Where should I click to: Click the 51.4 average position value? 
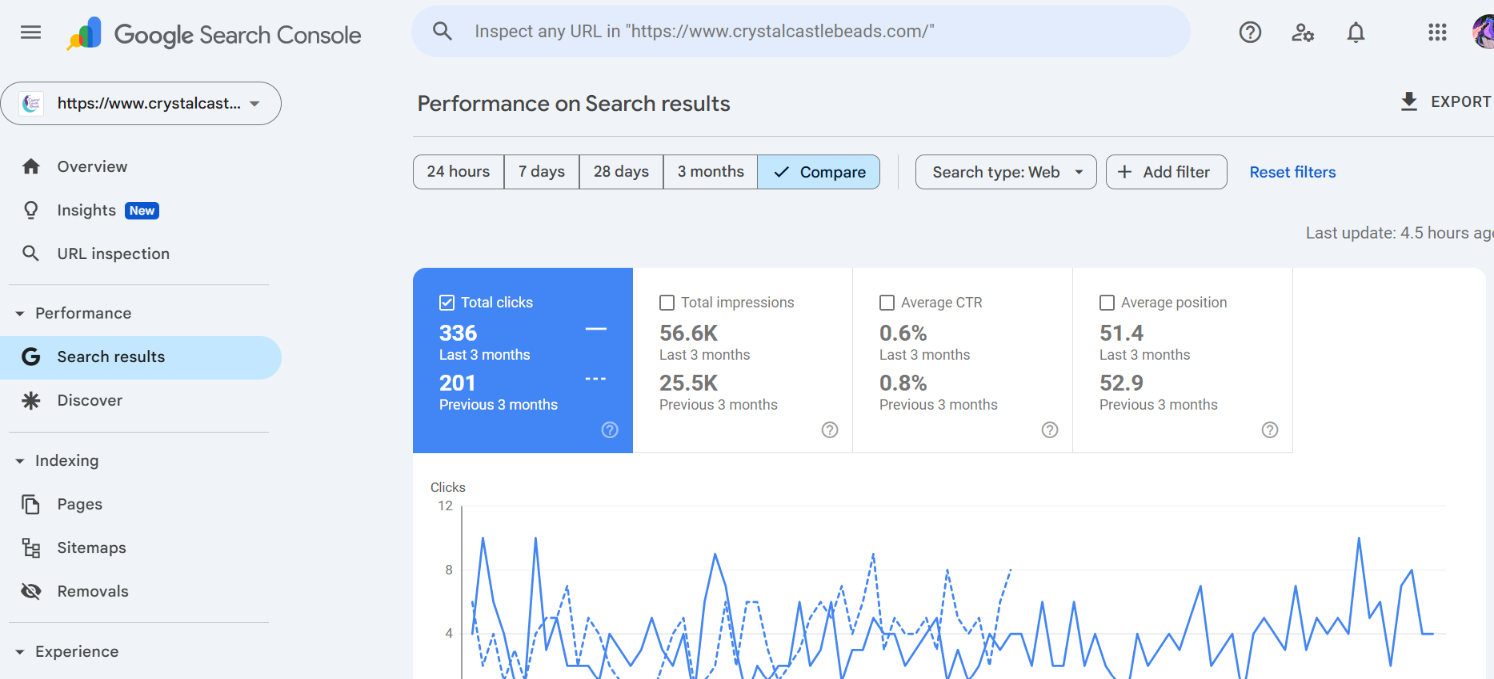(1122, 333)
